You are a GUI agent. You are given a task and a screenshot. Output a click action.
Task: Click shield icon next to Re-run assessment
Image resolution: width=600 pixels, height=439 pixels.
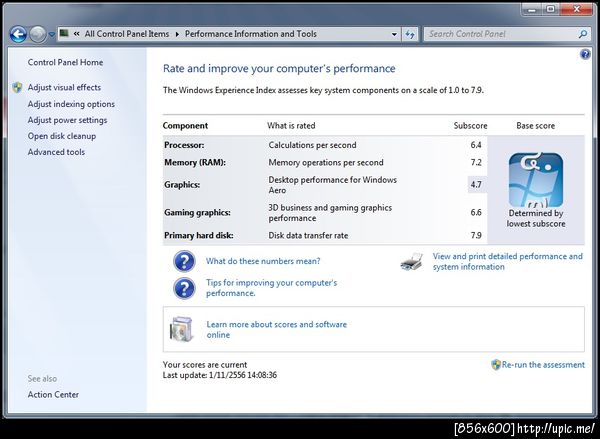tap(496, 365)
